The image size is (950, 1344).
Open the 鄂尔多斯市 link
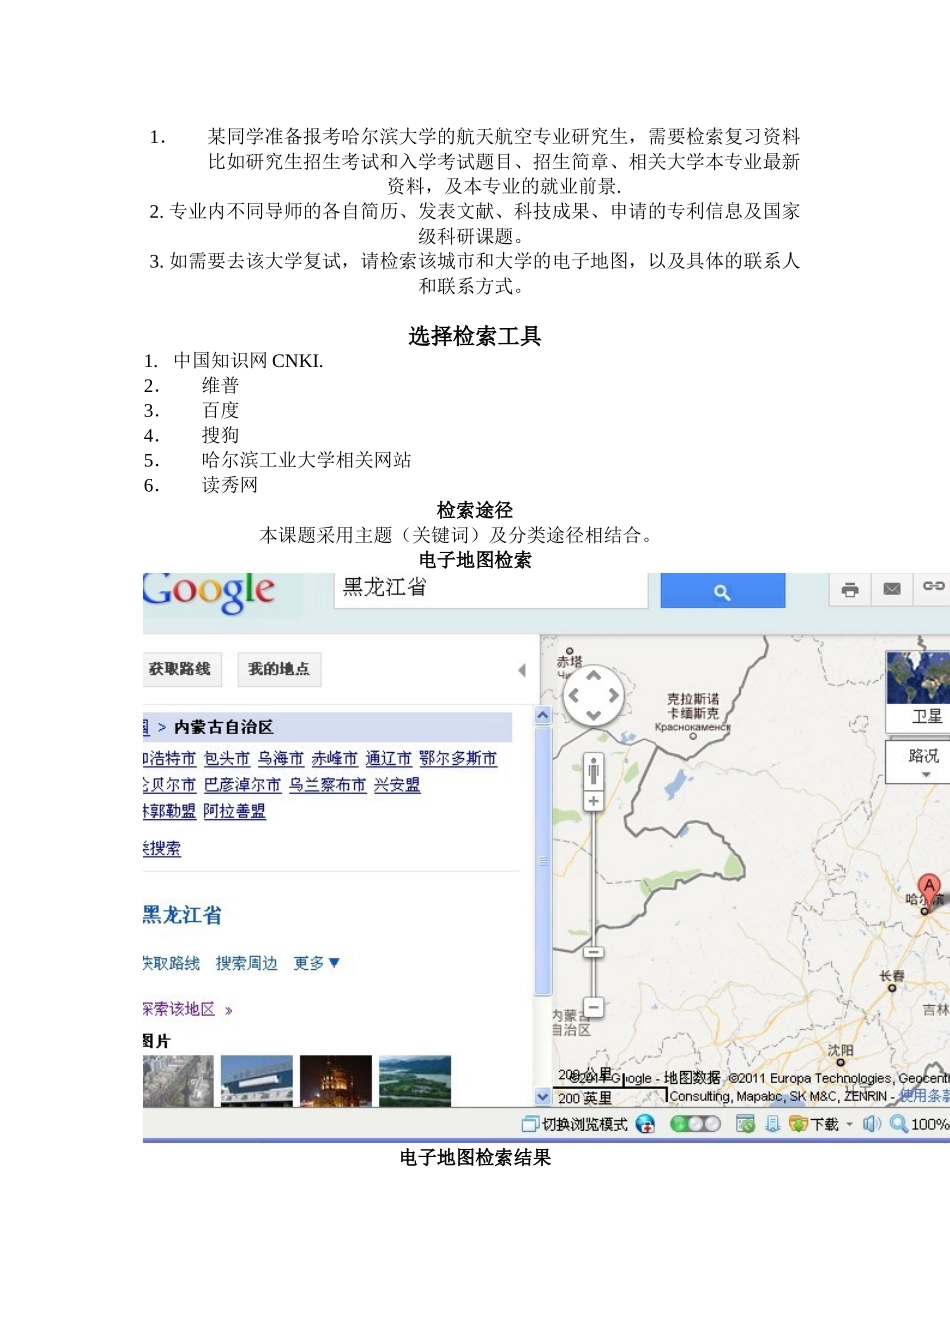pyautogui.click(x=458, y=759)
